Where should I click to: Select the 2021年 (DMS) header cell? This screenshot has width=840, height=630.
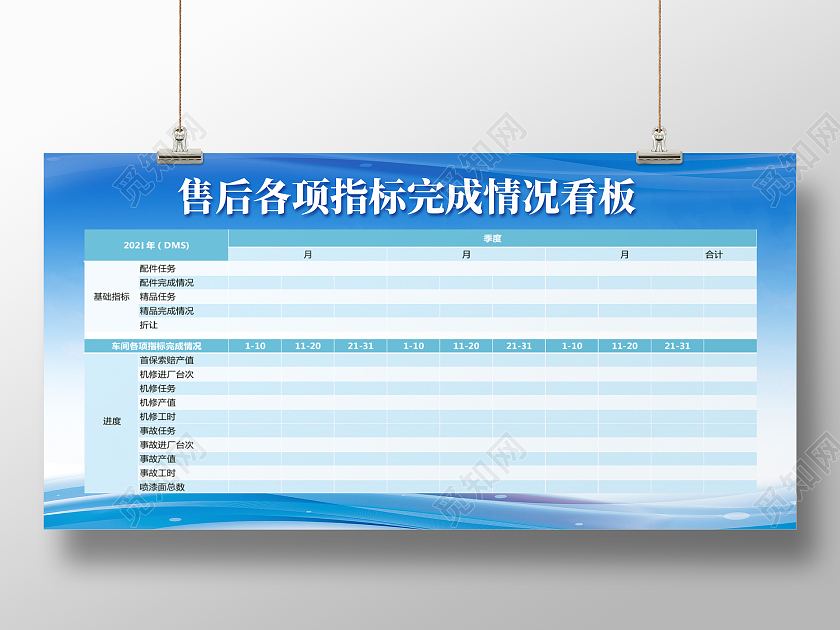[x=156, y=245]
